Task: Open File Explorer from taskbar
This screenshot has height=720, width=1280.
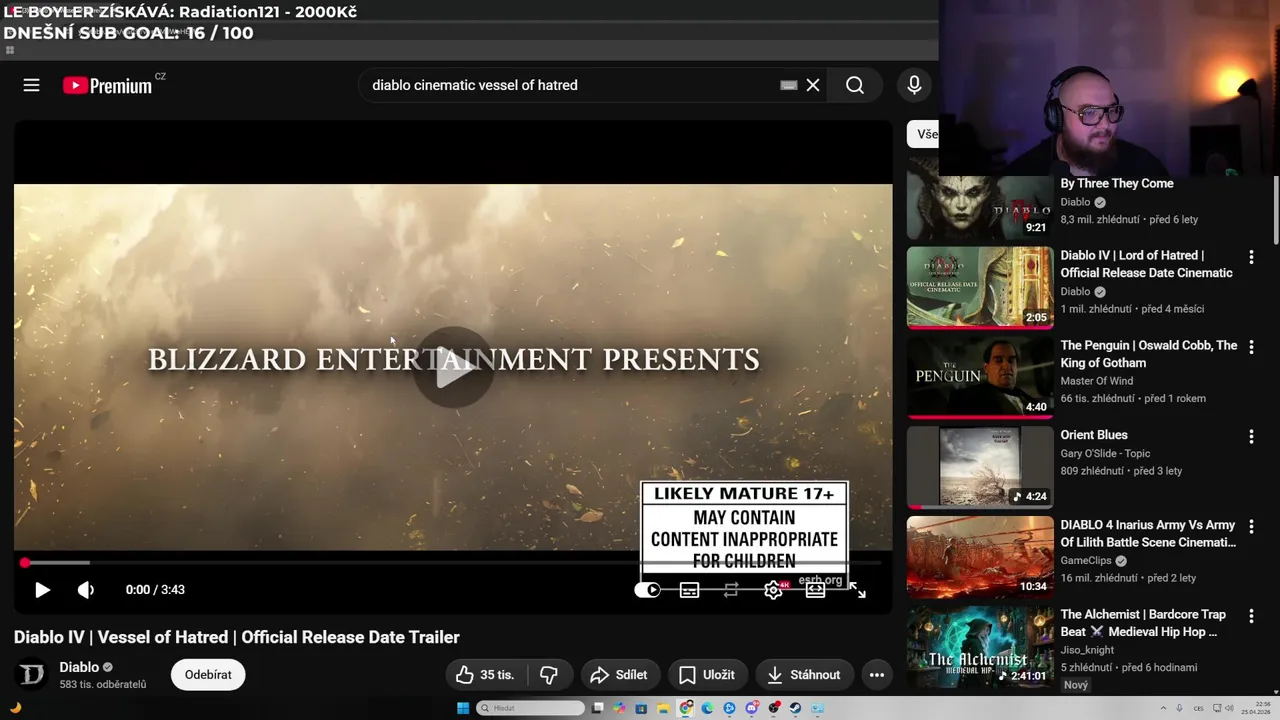Action: coord(663,708)
